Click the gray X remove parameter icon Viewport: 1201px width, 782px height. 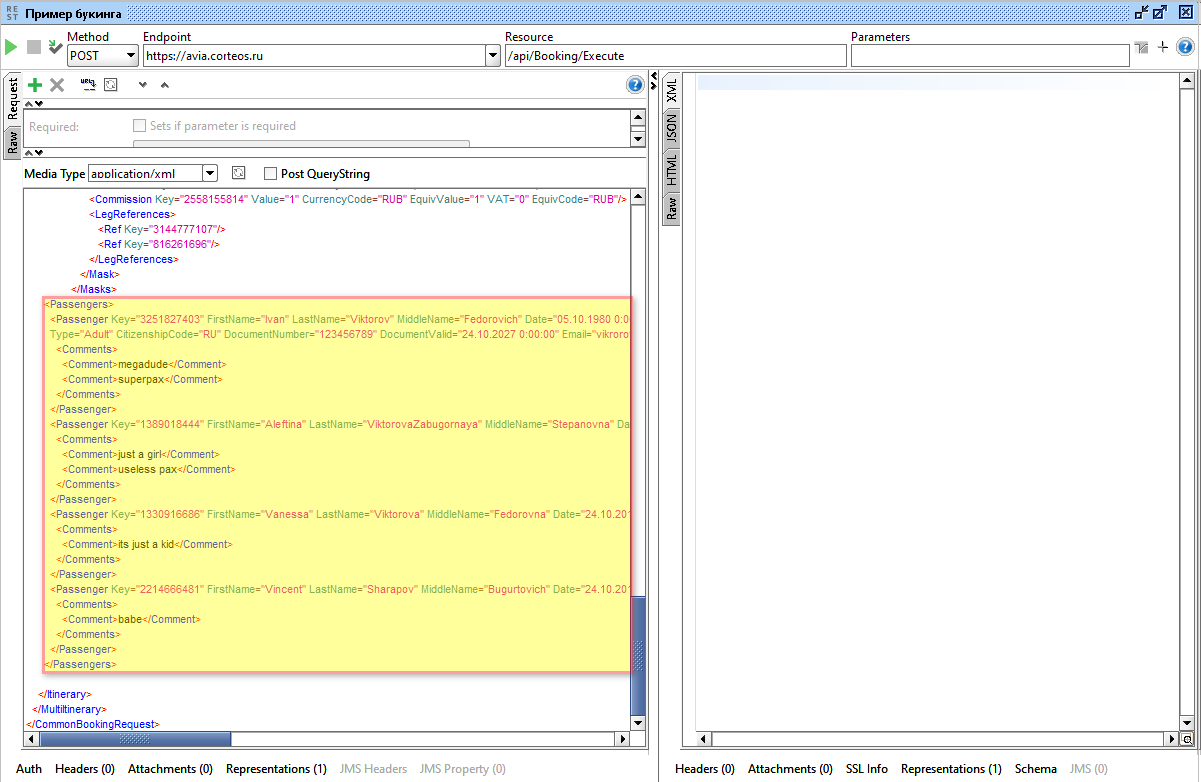(x=57, y=85)
